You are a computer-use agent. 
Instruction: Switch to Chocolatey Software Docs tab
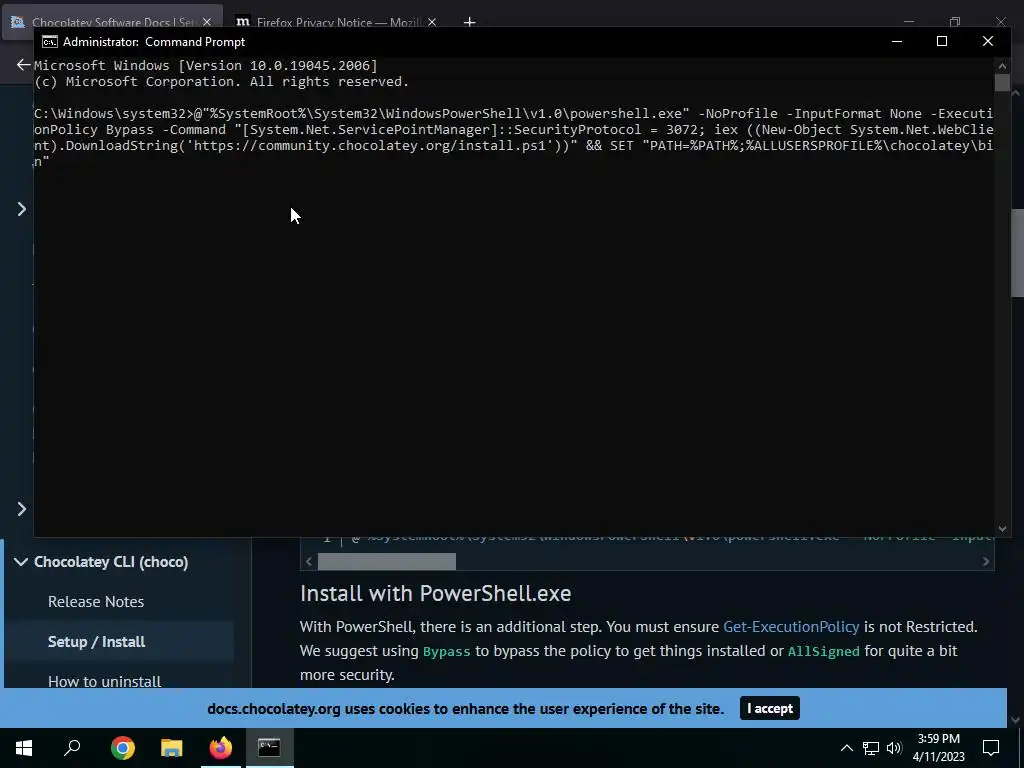tap(112, 22)
